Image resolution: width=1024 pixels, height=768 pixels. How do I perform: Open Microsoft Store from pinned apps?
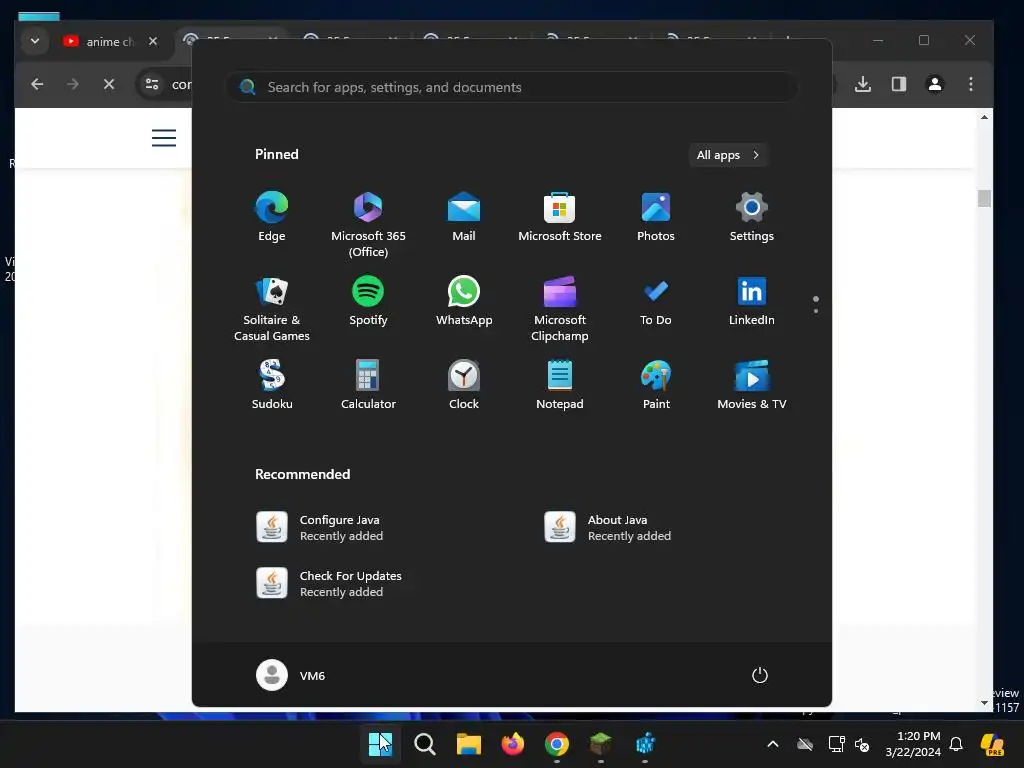560,216
